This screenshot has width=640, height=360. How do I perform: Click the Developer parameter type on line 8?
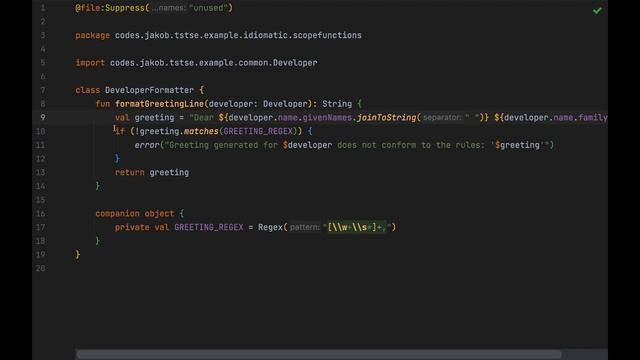tap(284, 104)
